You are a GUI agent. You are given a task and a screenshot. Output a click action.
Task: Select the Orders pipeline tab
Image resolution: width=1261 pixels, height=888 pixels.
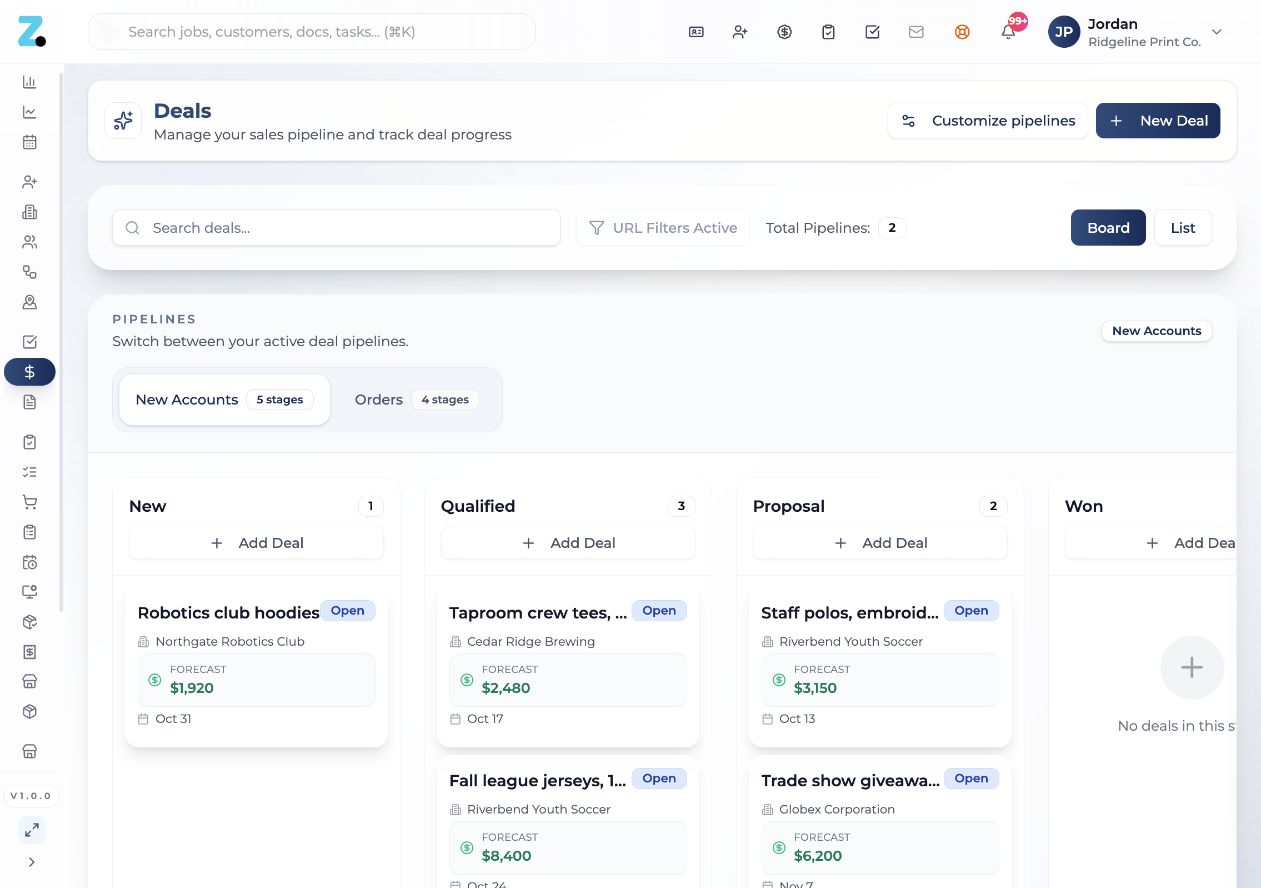417,400
